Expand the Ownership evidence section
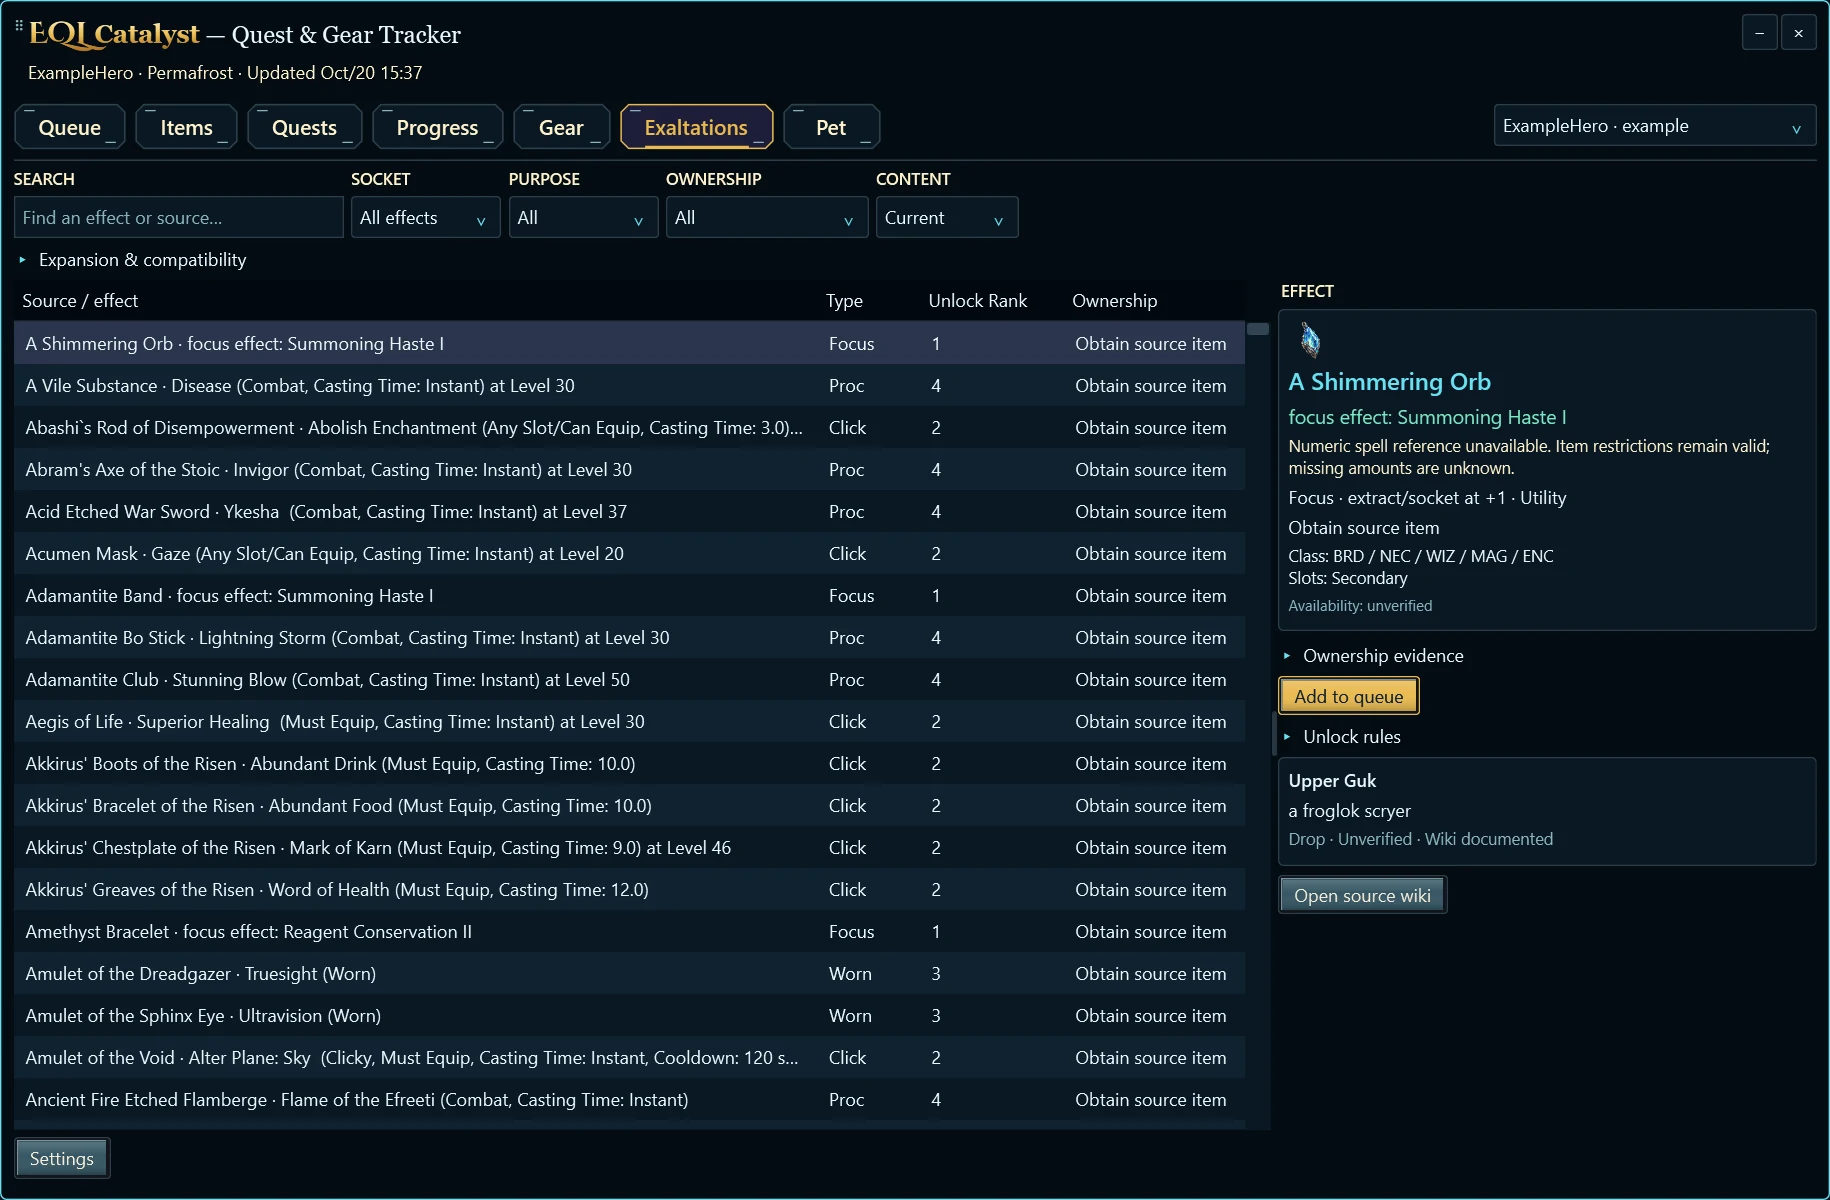This screenshot has height=1200, width=1830. [1372, 656]
